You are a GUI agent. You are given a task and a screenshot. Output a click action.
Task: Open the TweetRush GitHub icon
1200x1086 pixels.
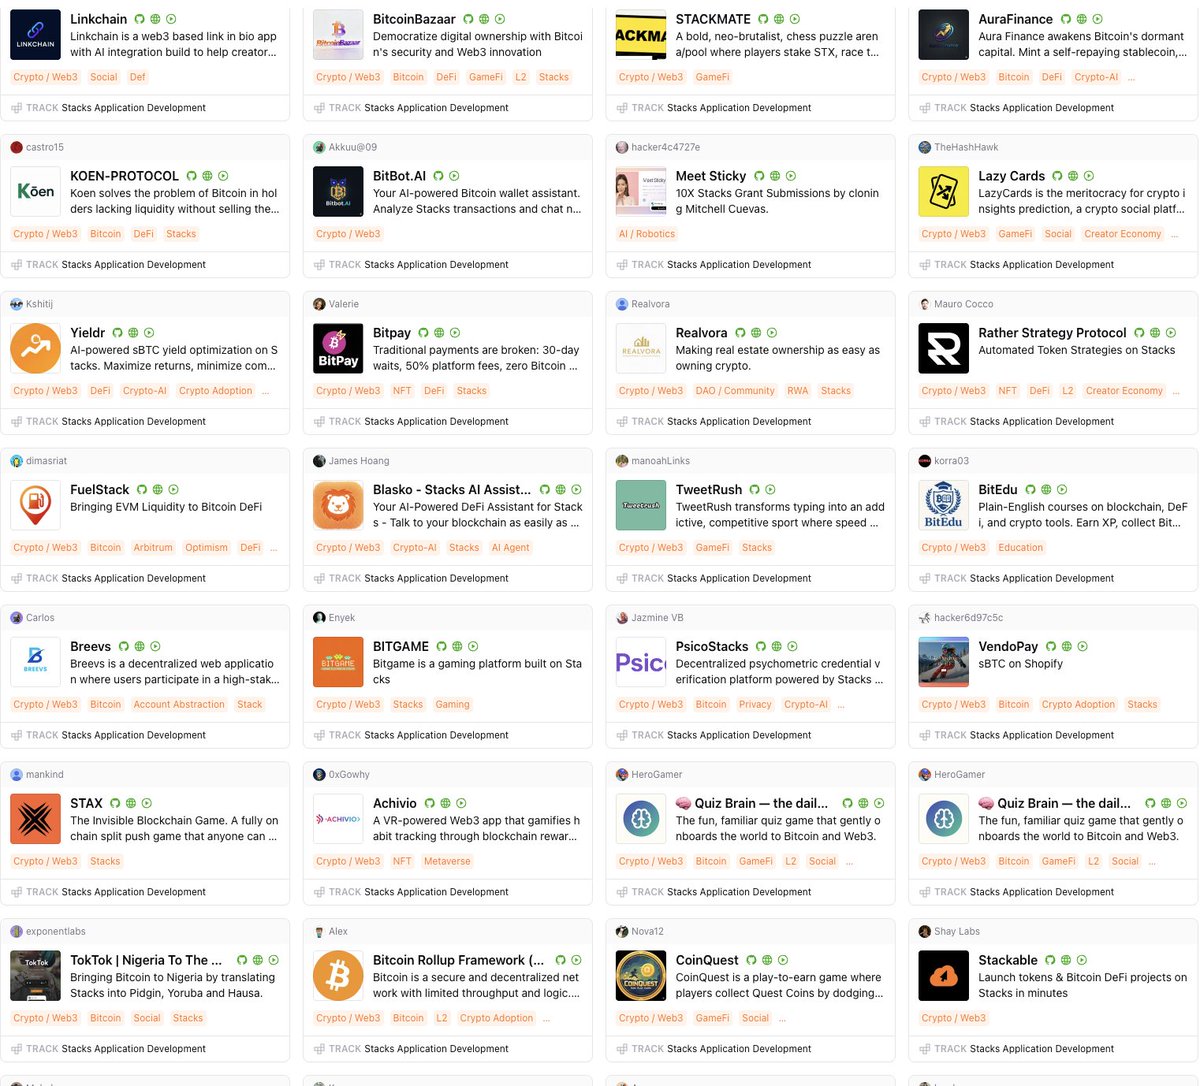tap(755, 490)
